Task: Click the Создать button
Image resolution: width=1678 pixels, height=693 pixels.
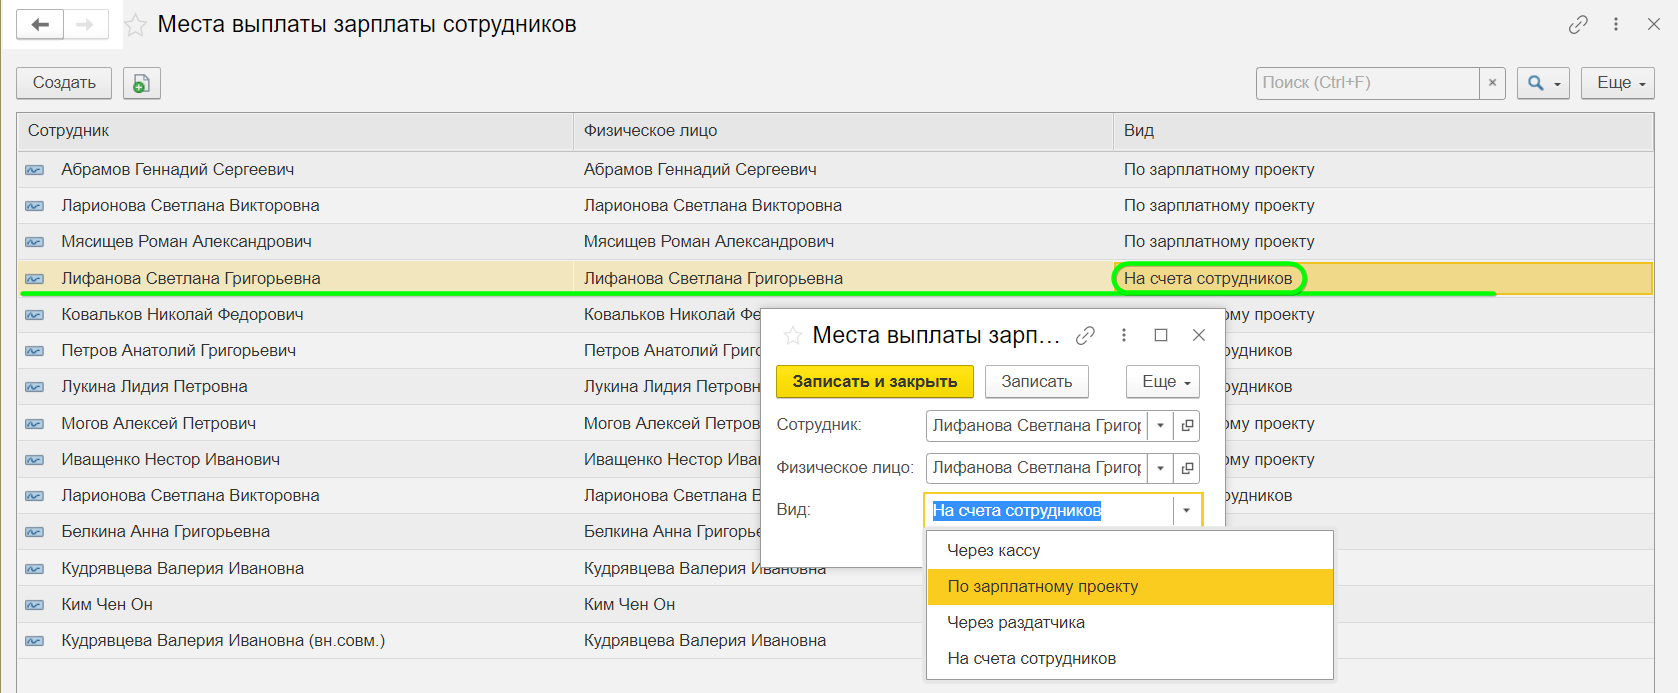Action: pyautogui.click(x=64, y=83)
